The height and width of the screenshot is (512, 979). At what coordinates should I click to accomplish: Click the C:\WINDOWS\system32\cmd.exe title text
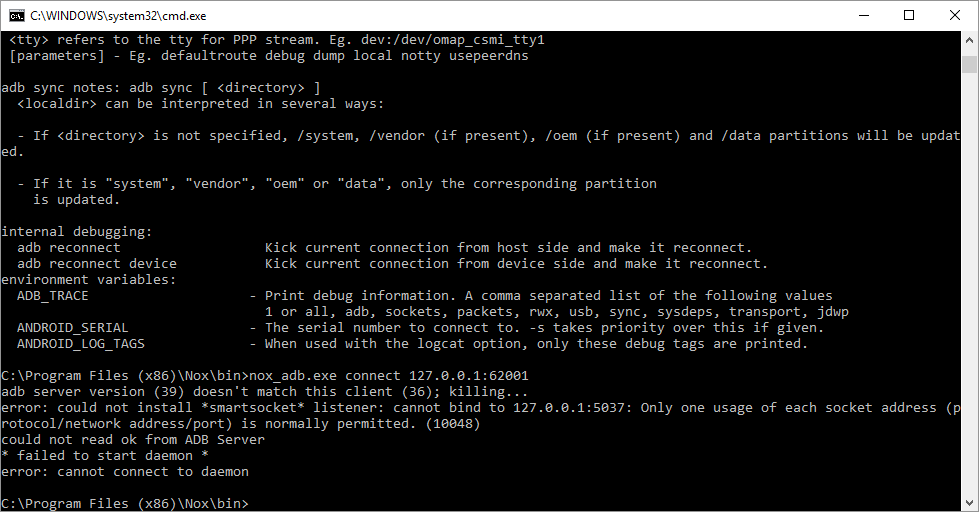[118, 16]
